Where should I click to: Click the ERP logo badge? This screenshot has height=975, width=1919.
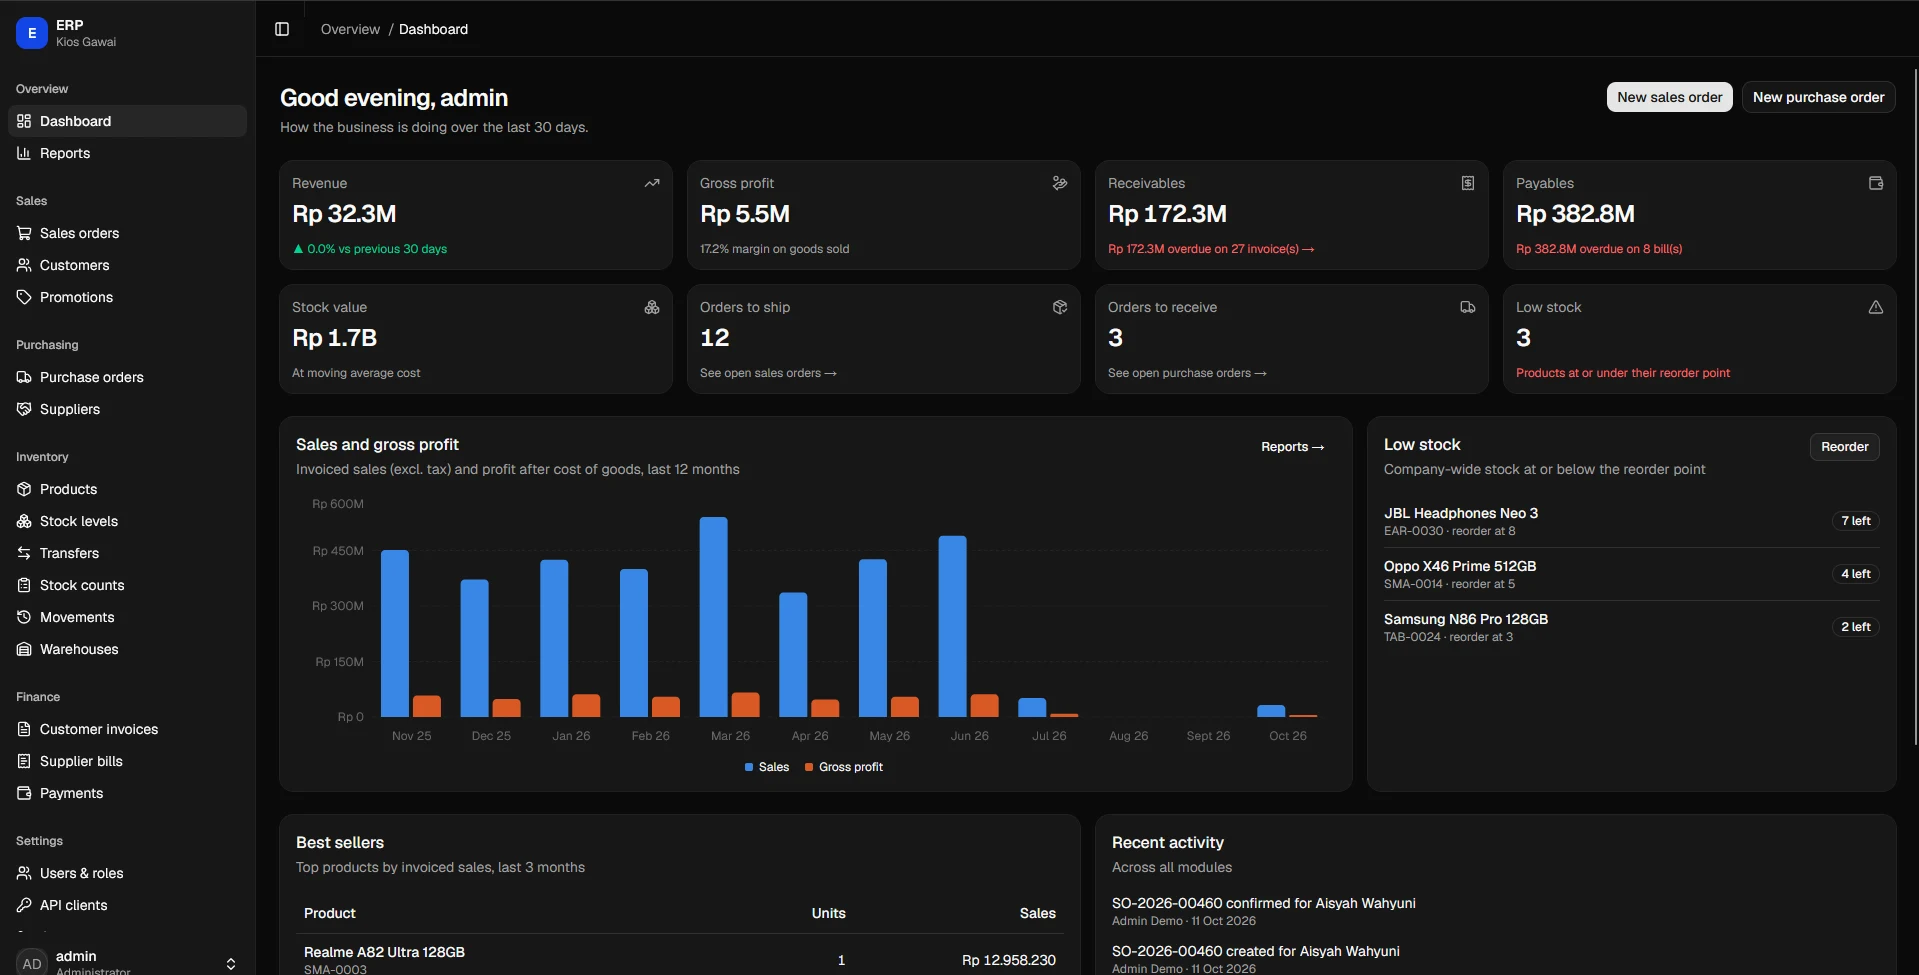tap(32, 33)
